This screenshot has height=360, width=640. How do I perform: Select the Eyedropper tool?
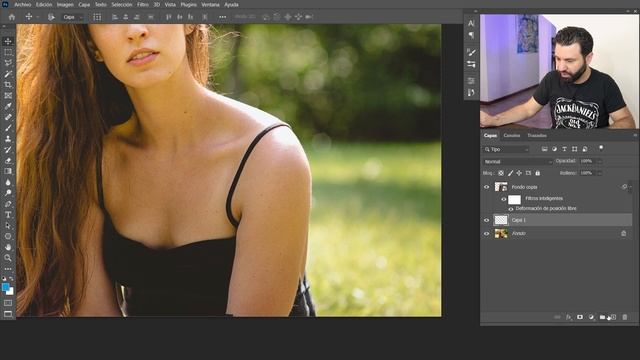pos(8,106)
